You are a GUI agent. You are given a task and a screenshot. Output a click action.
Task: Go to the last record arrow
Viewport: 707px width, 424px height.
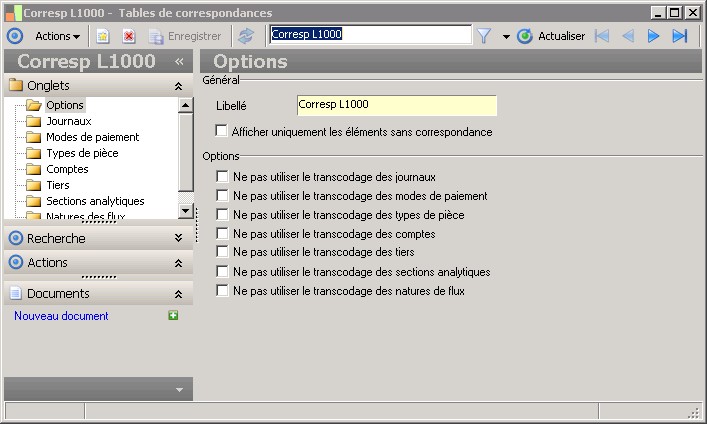tap(679, 36)
